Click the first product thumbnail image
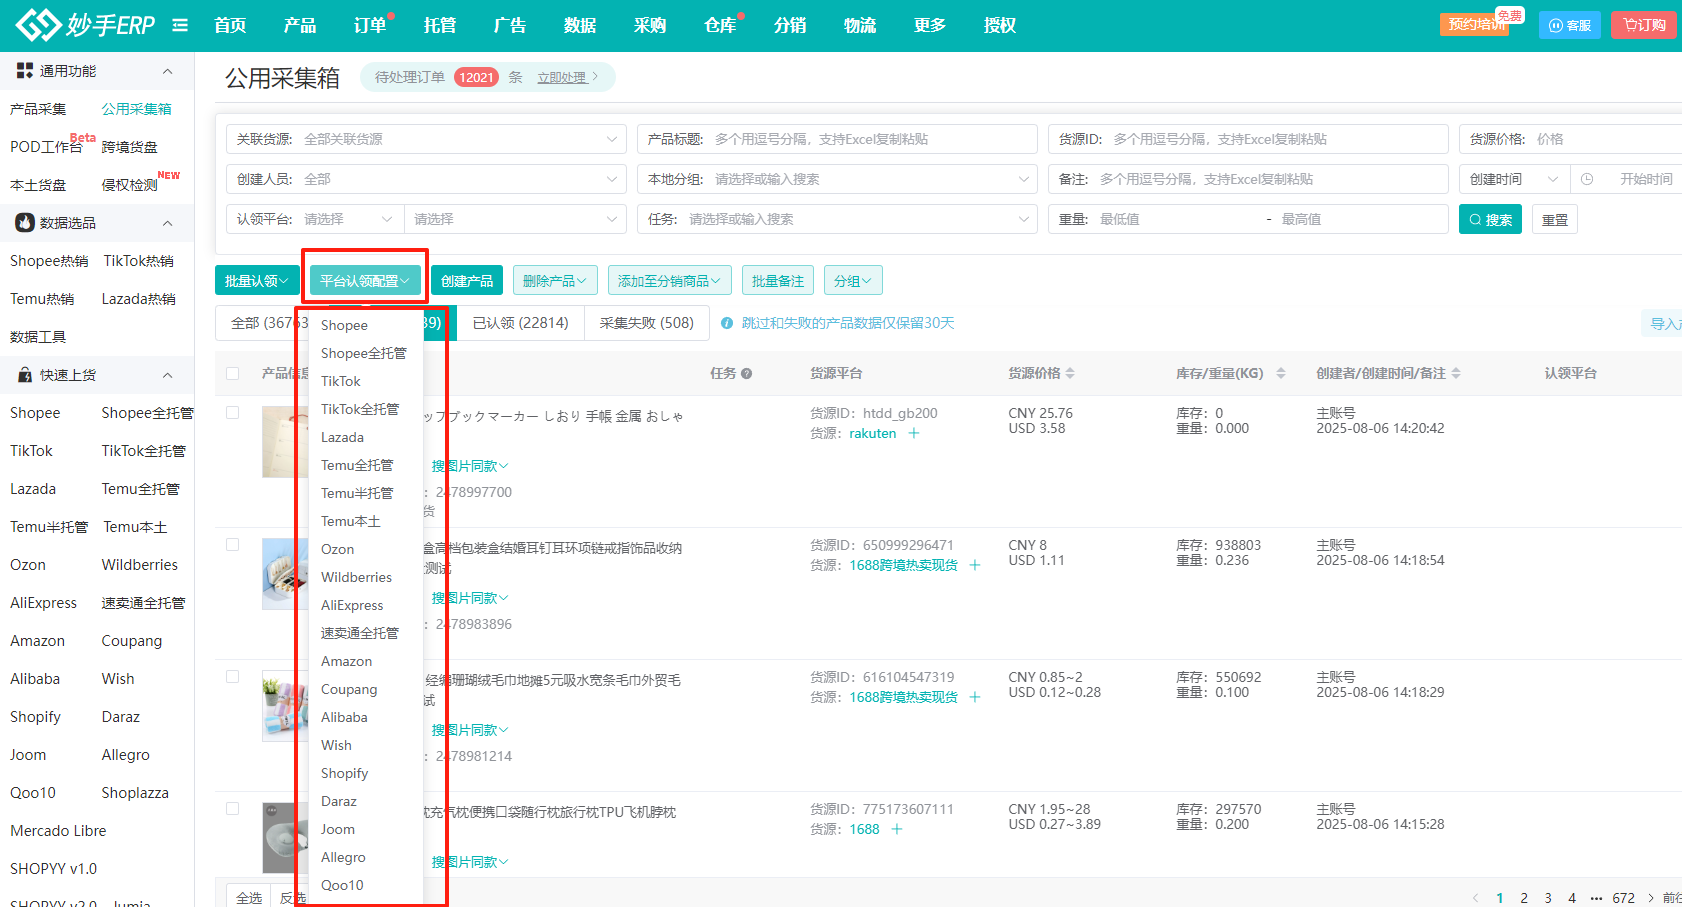 [x=279, y=441]
